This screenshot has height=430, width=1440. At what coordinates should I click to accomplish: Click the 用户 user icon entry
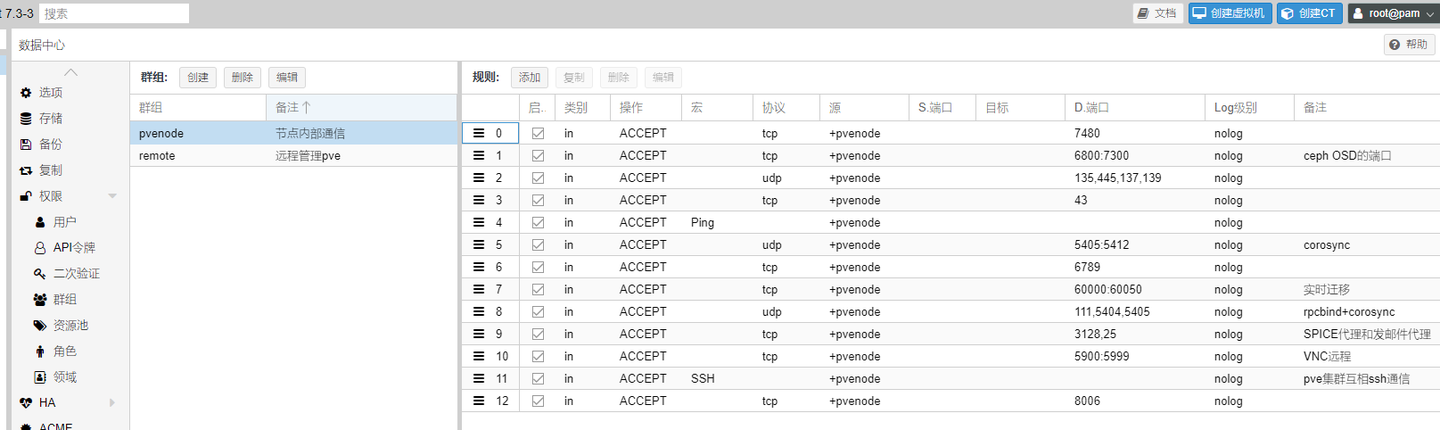point(40,222)
